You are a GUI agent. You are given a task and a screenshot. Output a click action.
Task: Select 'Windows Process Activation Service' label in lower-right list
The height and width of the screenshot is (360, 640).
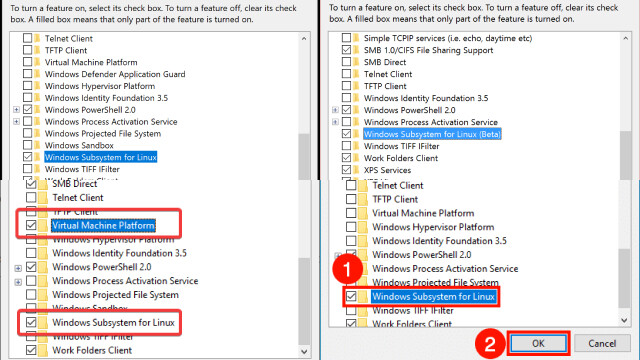pyautogui.click(x=445, y=269)
